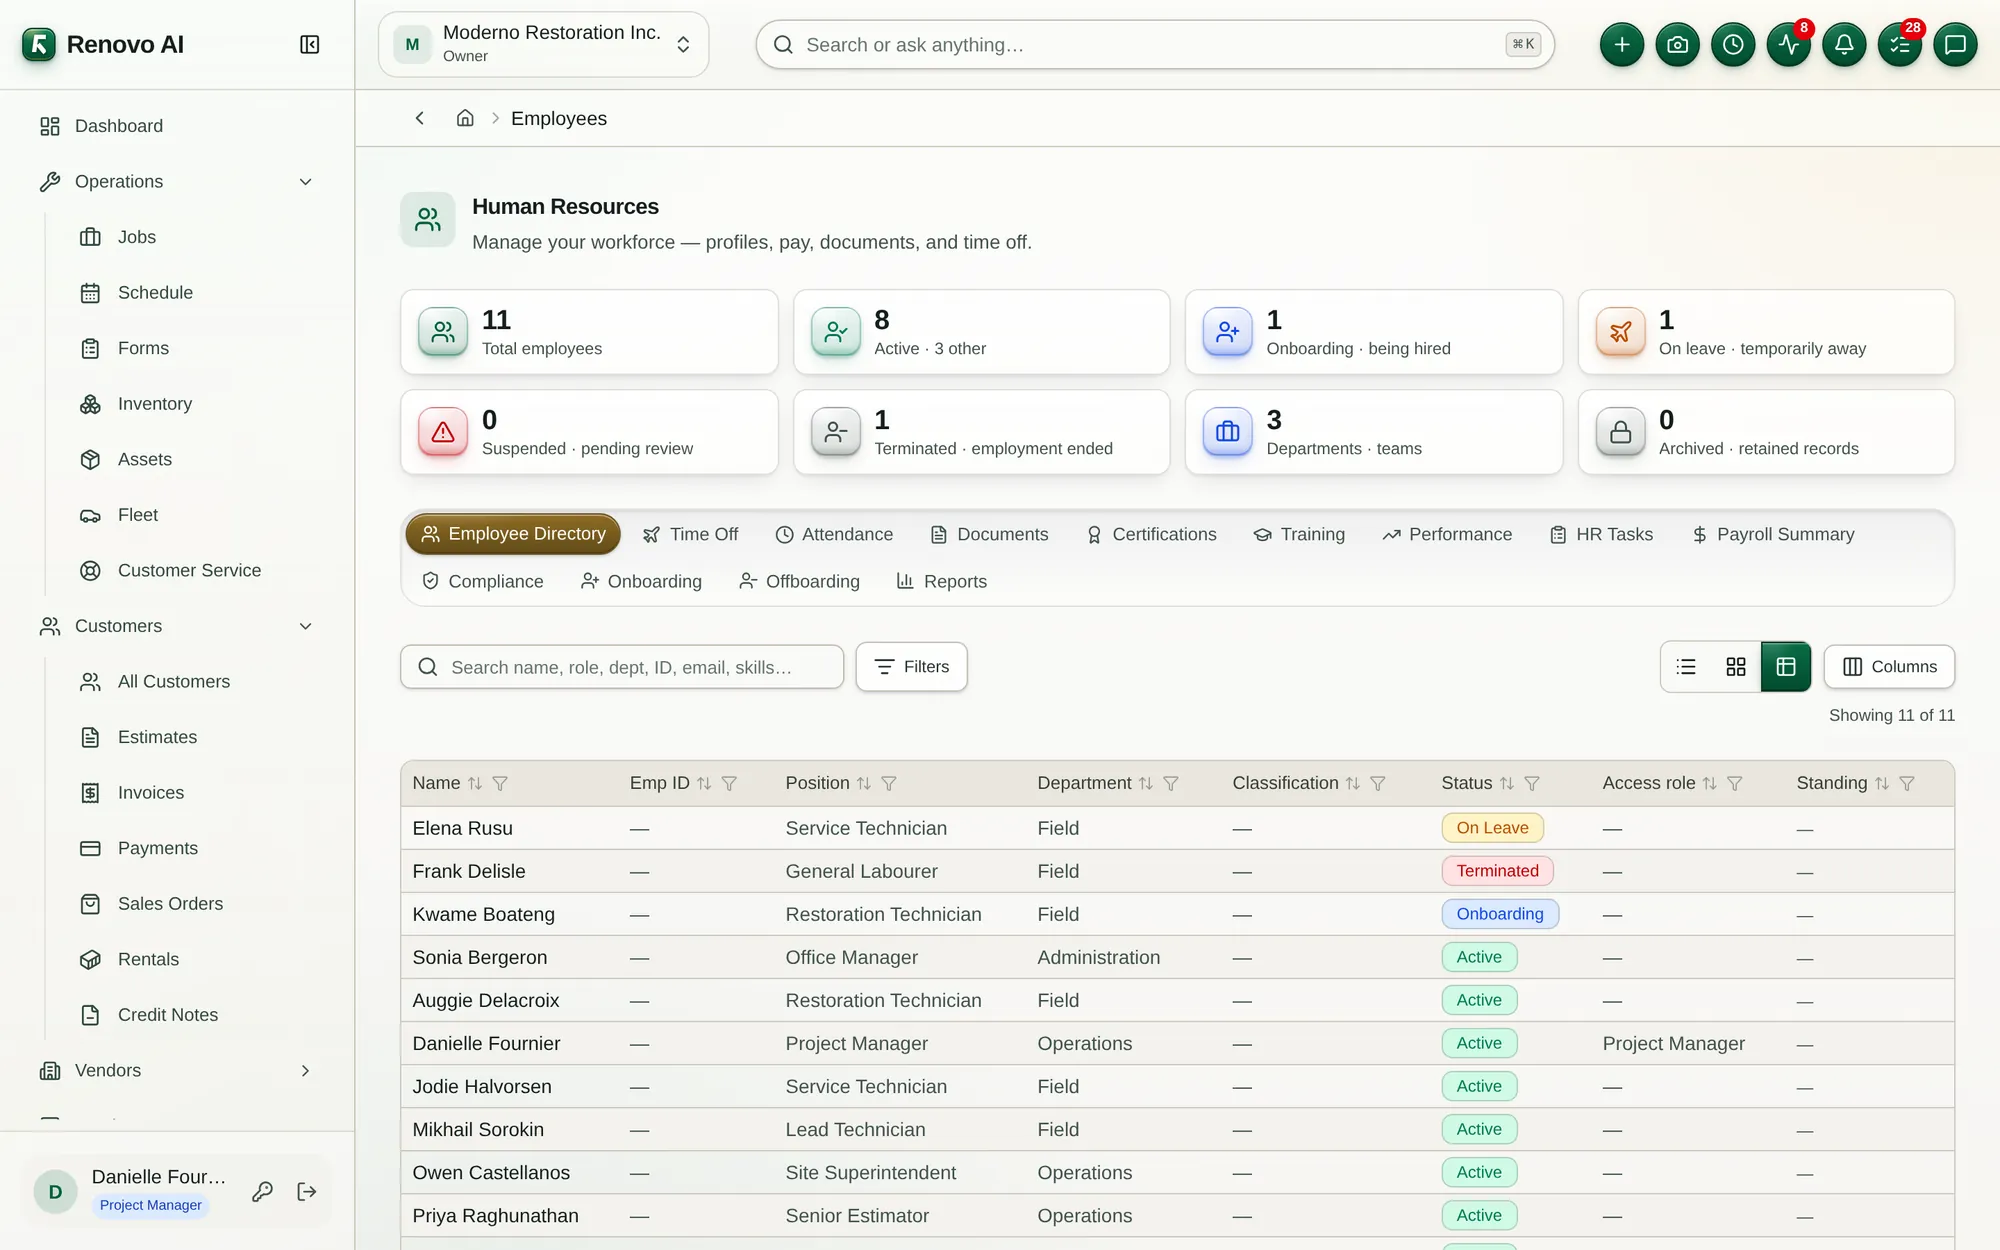Open the Moderno Restoration Inc. company switcher
The height and width of the screenshot is (1250, 2000).
coord(543,44)
